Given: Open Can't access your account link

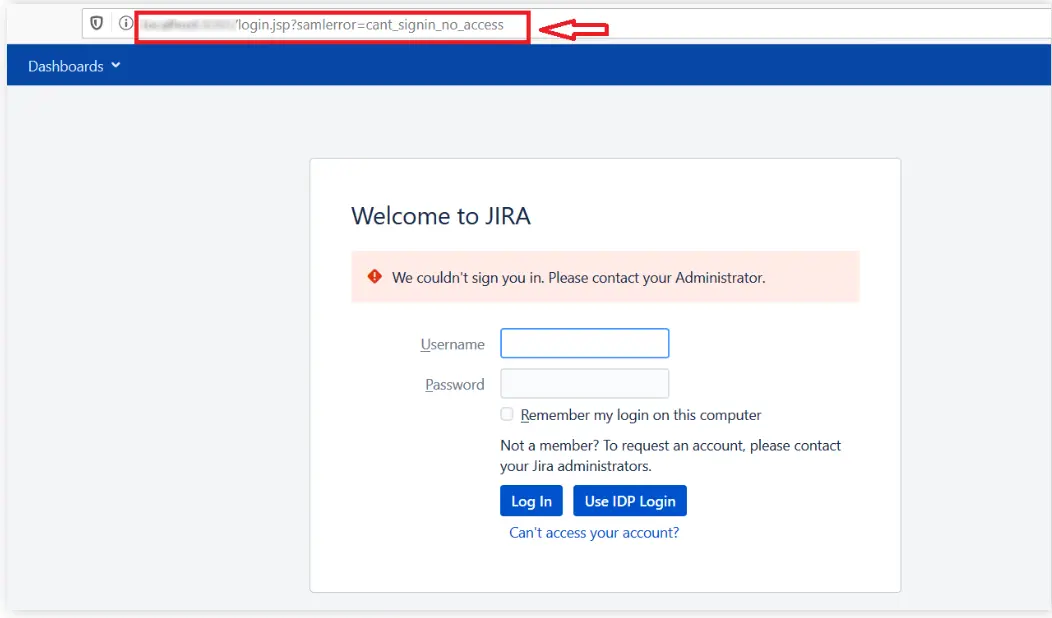Looking at the screenshot, I should pyautogui.click(x=594, y=532).
